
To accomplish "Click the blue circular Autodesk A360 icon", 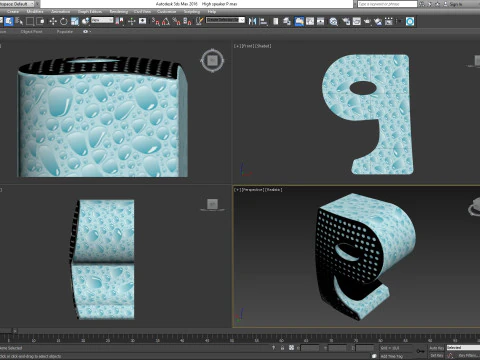I will pos(410,21).
